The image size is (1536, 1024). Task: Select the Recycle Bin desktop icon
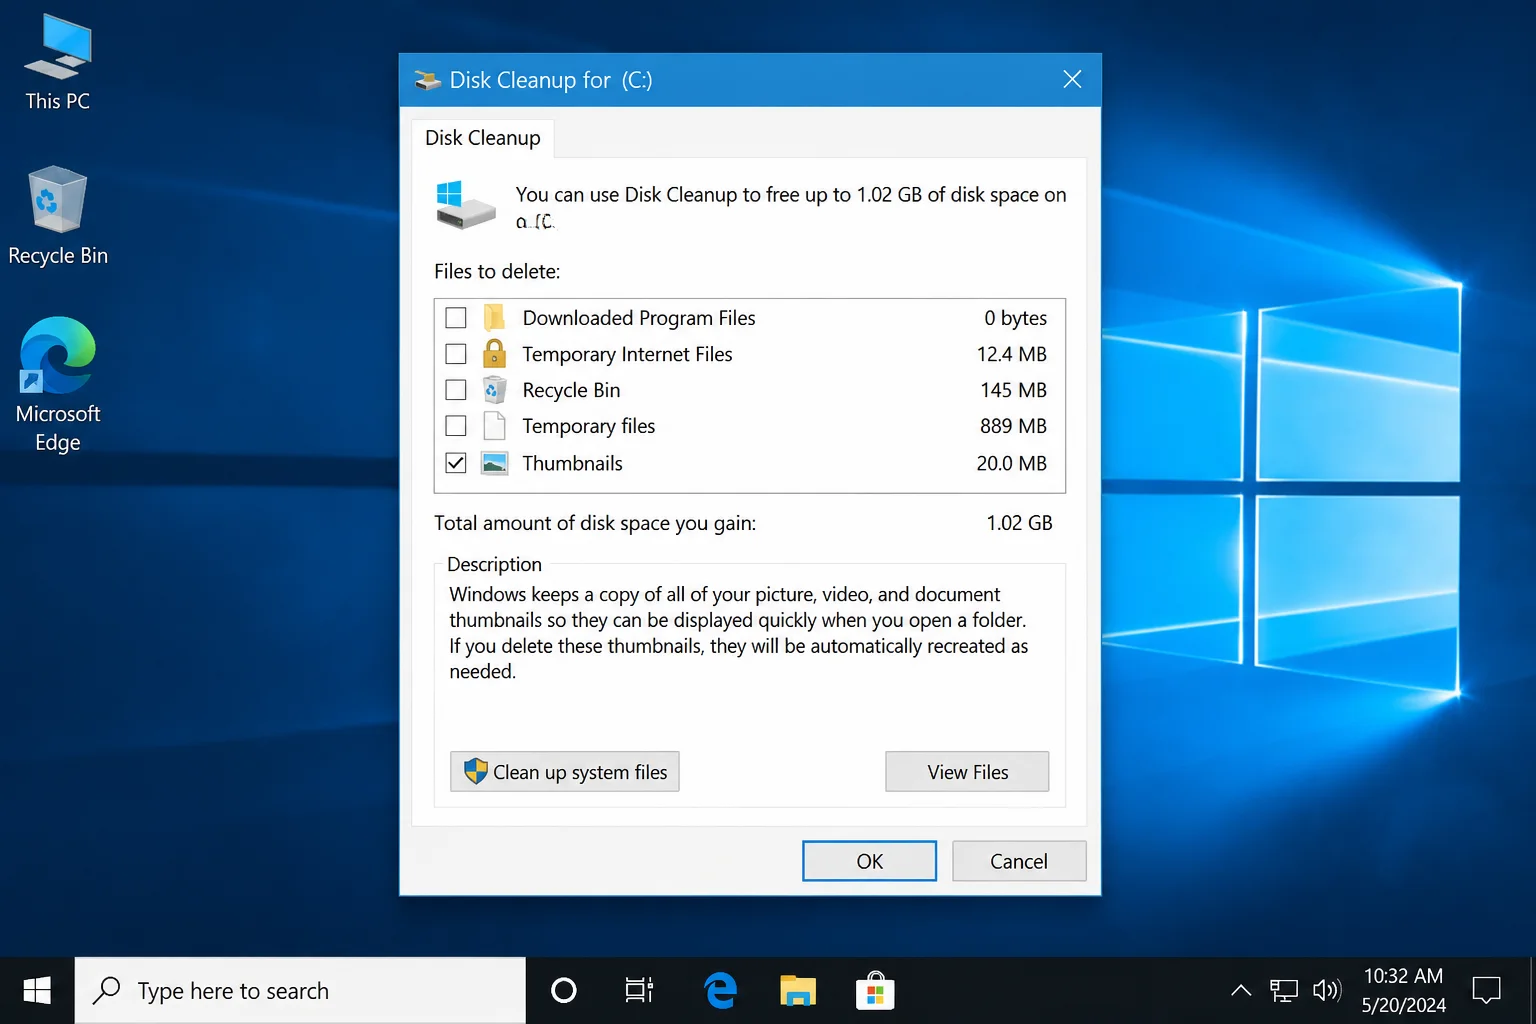[x=58, y=216]
